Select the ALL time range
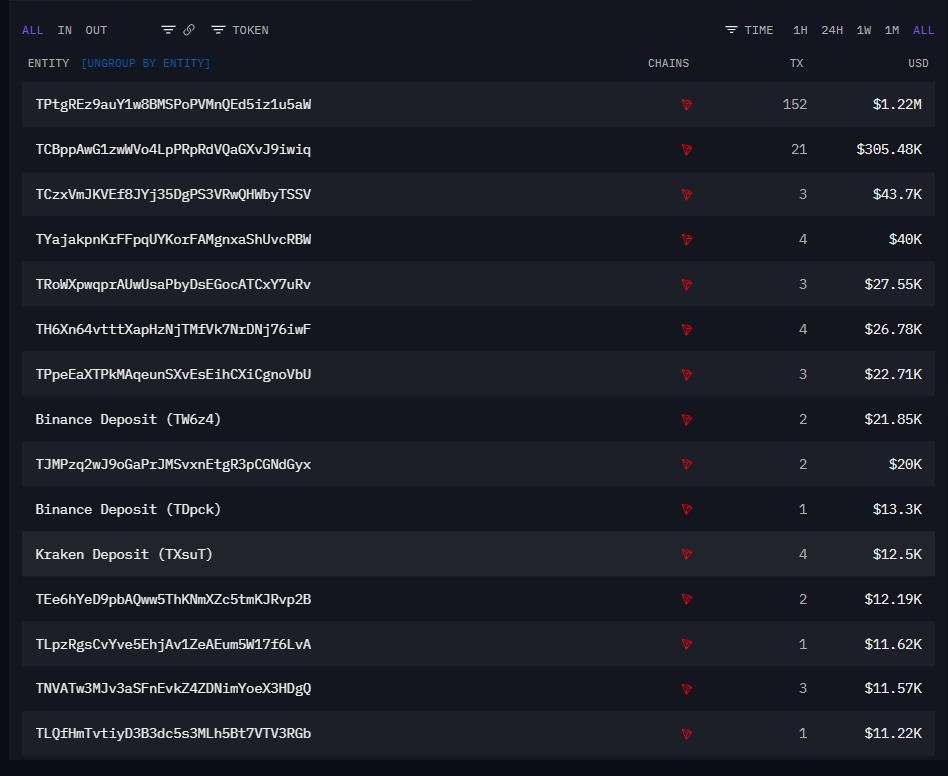Viewport: 948px width, 776px height. (x=923, y=30)
